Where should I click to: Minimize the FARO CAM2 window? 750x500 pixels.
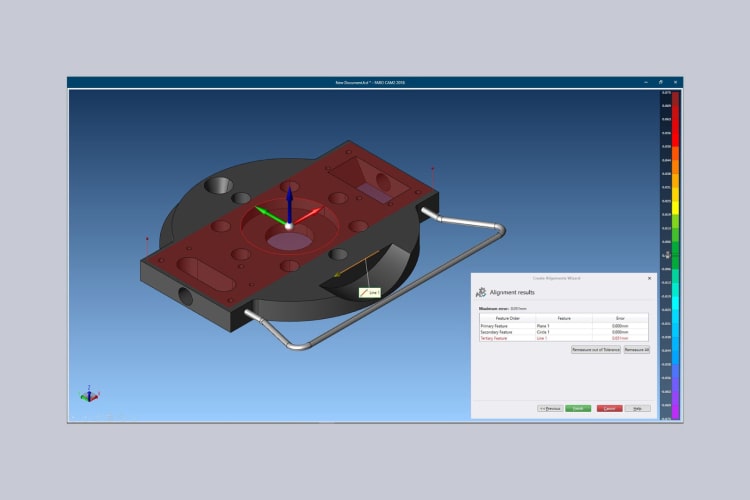(x=646, y=82)
